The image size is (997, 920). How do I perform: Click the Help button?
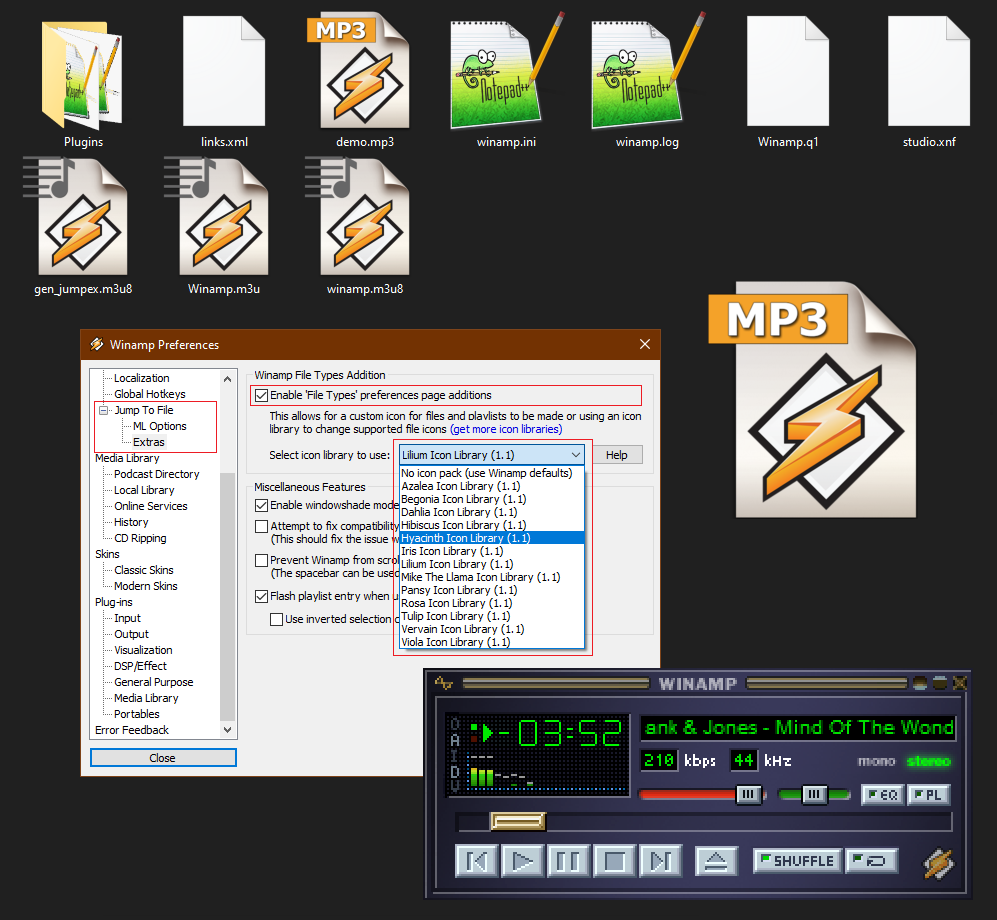(x=616, y=455)
